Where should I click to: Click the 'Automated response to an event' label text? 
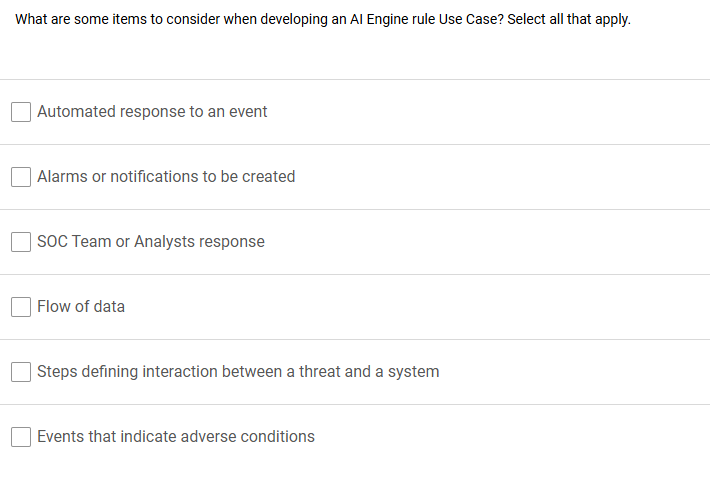[152, 111]
